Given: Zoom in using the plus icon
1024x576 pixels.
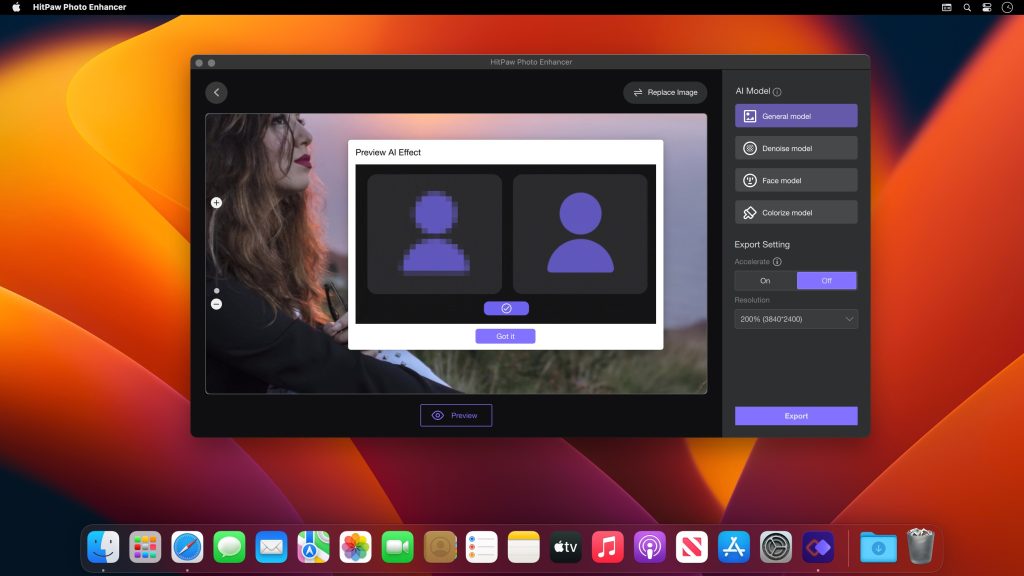Looking at the screenshot, I should pyautogui.click(x=216, y=202).
